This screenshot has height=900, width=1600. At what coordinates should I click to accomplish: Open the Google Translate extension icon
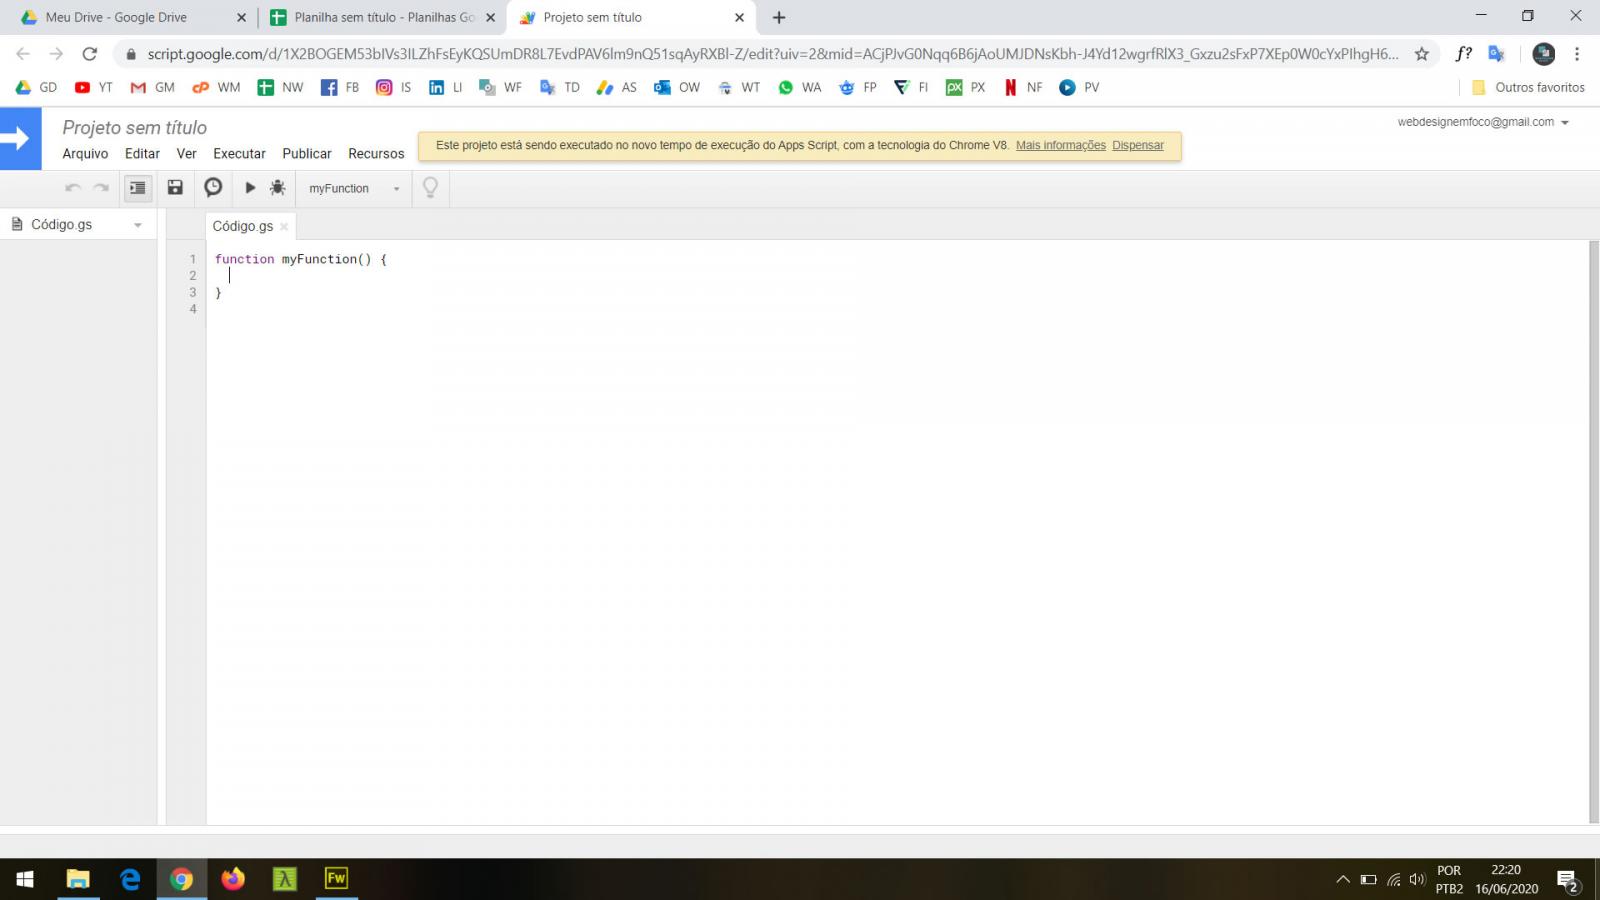[x=1496, y=54]
